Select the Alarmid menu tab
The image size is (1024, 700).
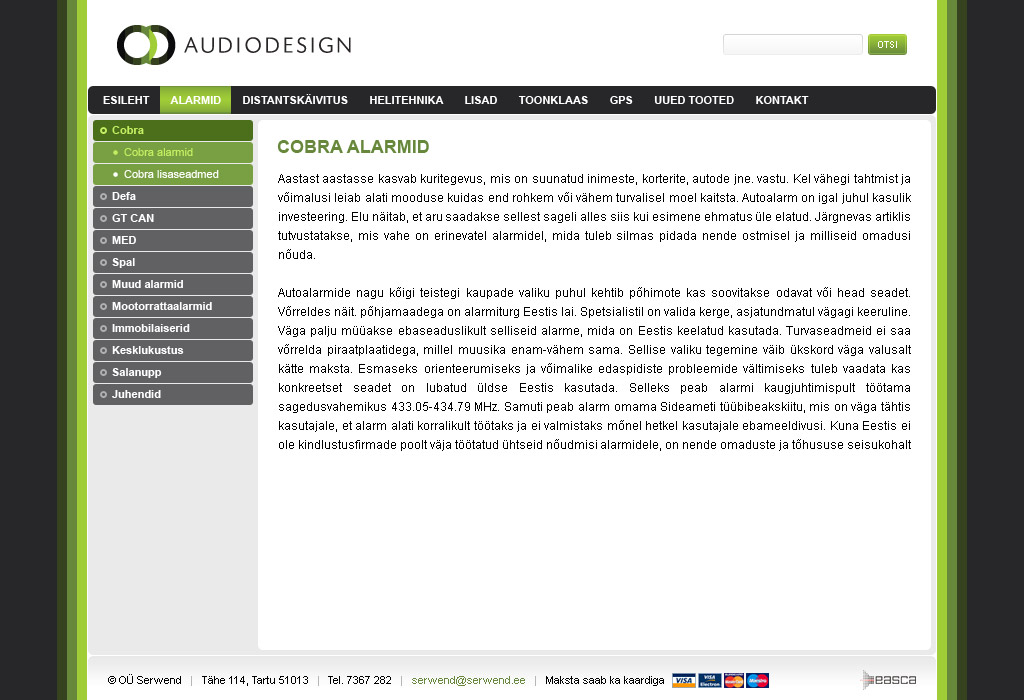coord(195,100)
